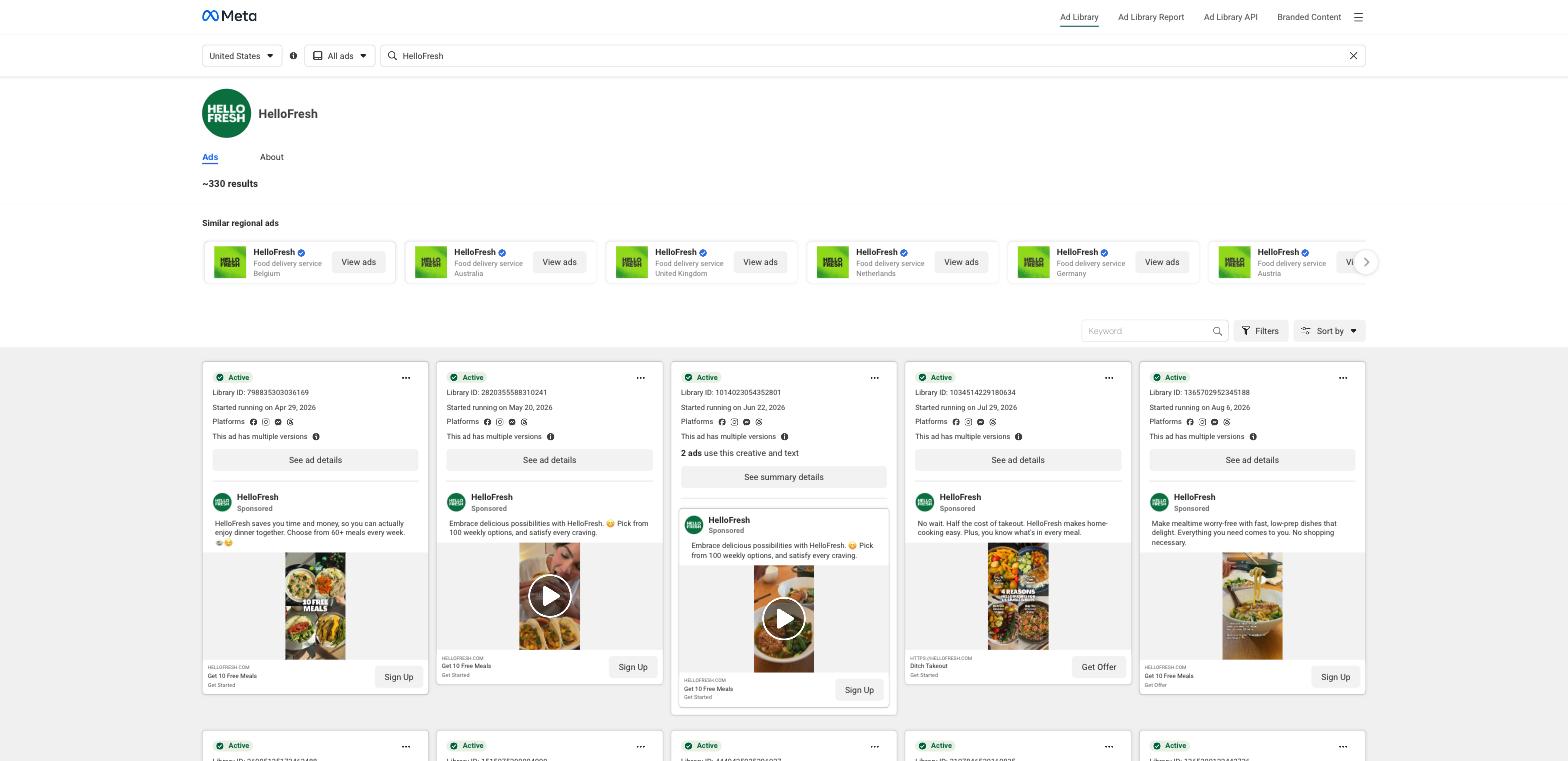Open the Sort by dropdown
Viewport: 1568px width, 761px height.
(1329, 331)
